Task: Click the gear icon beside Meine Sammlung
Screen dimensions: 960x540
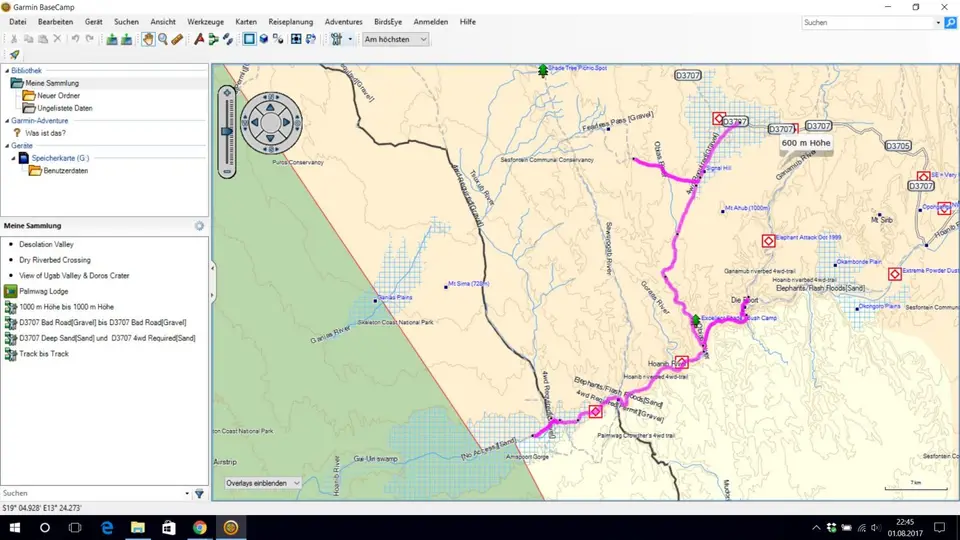Action: tap(200, 226)
